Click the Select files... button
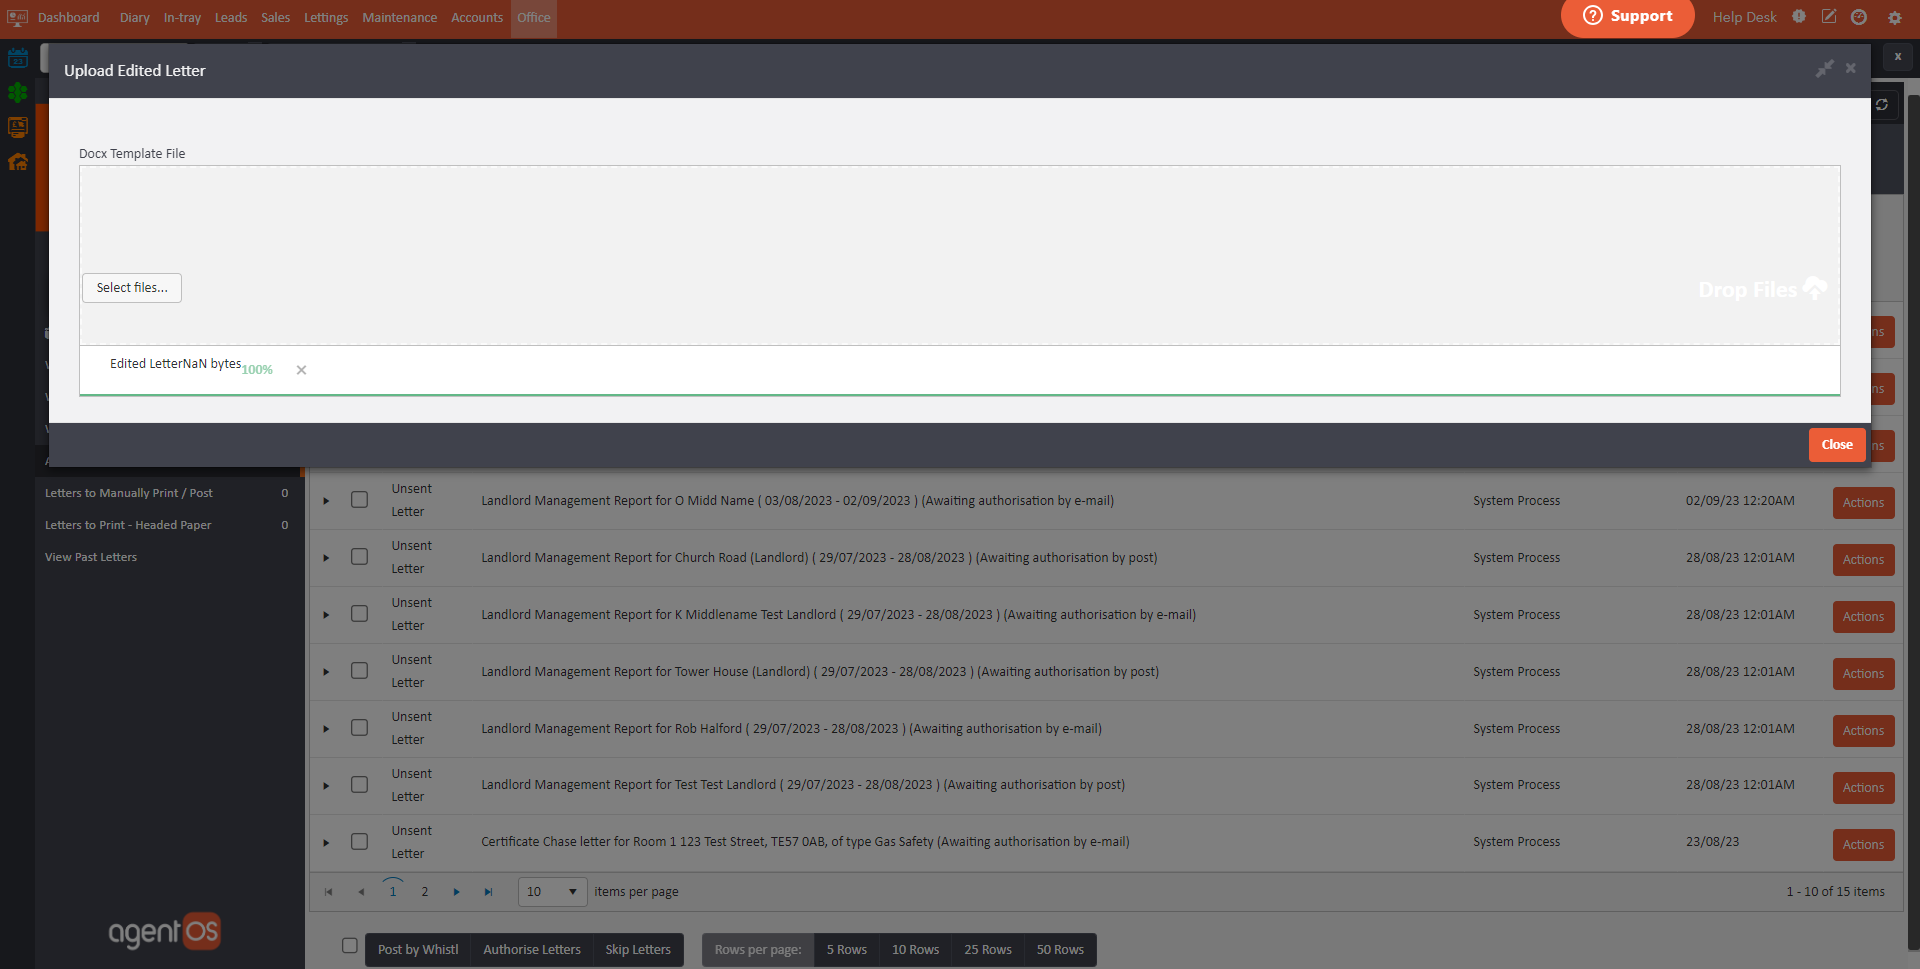The height and width of the screenshot is (969, 1920). click(132, 288)
